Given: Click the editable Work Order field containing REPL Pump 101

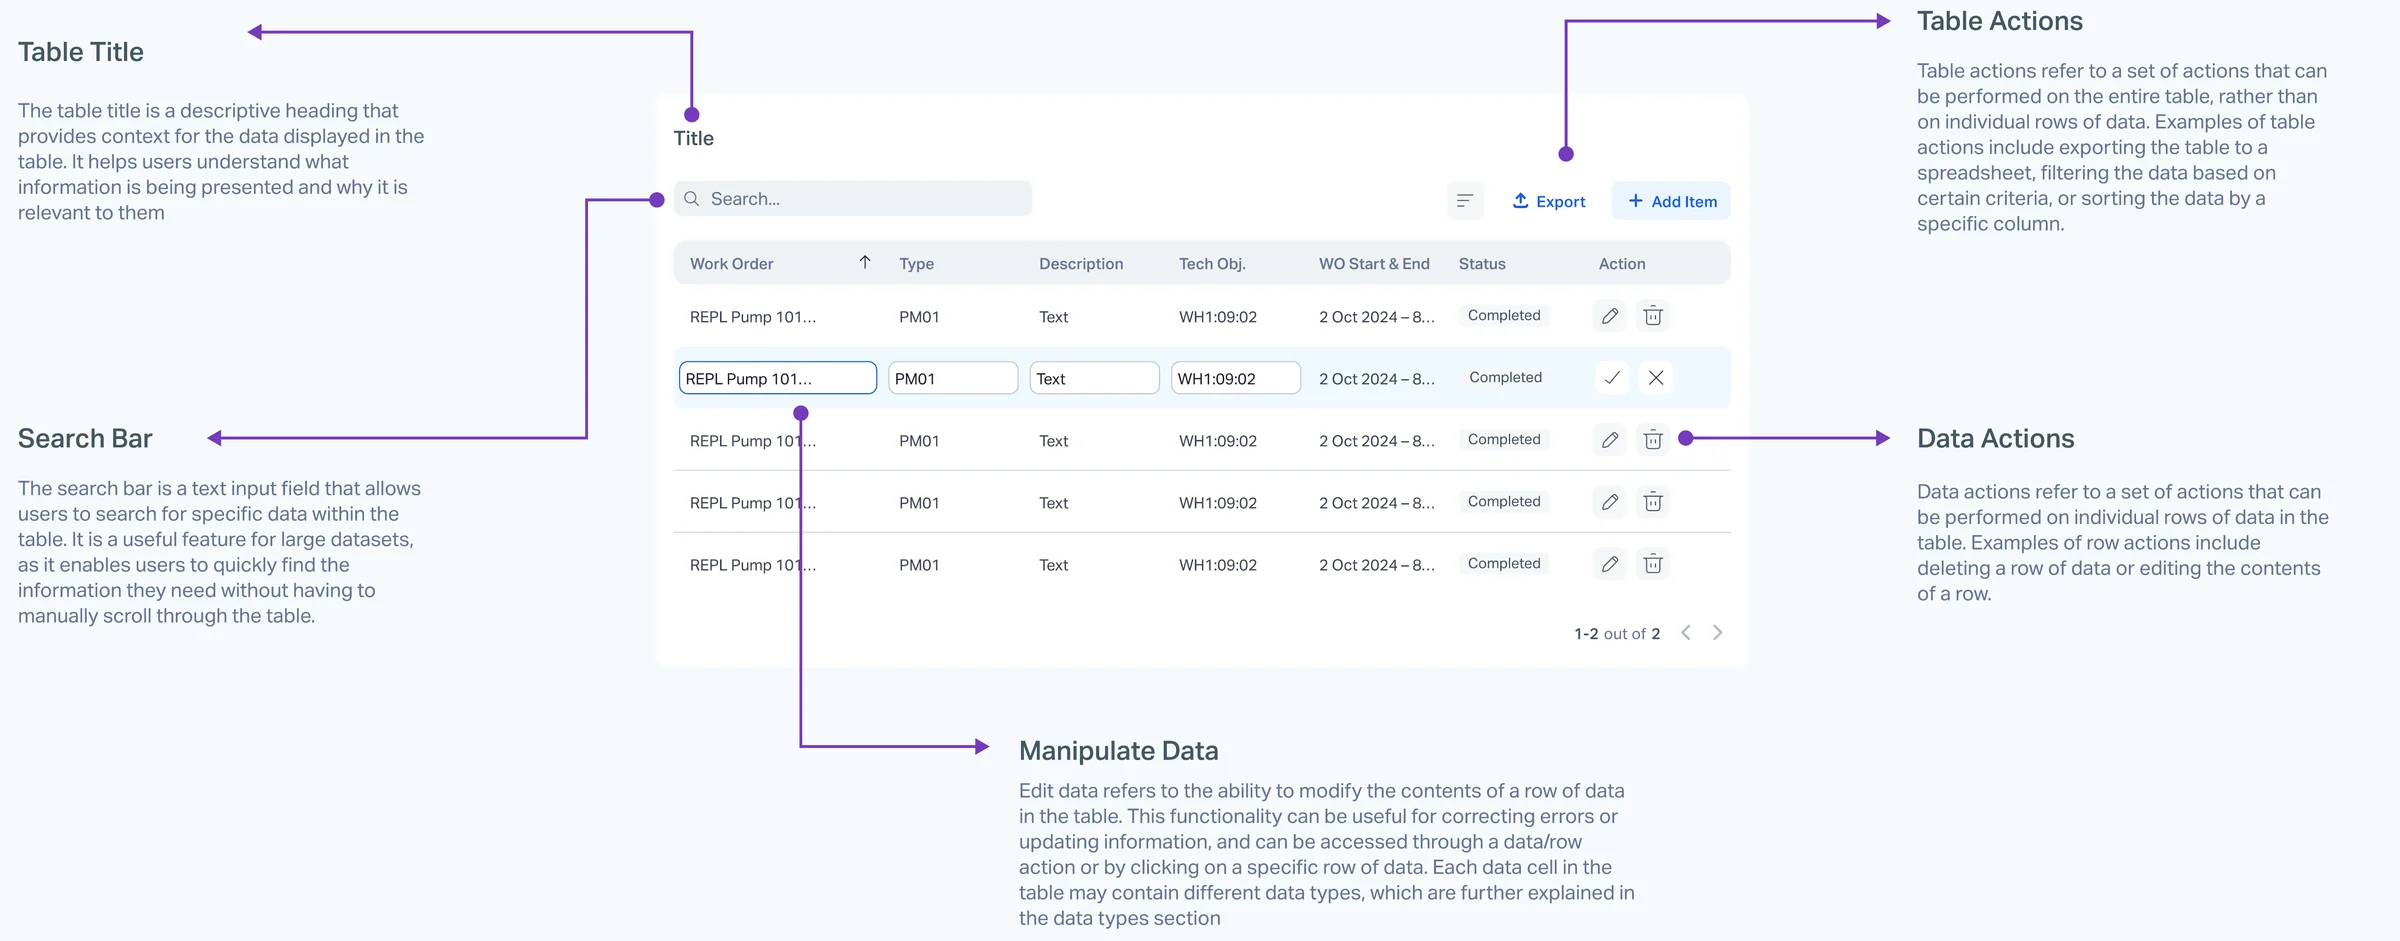Looking at the screenshot, I should pyautogui.click(x=778, y=378).
